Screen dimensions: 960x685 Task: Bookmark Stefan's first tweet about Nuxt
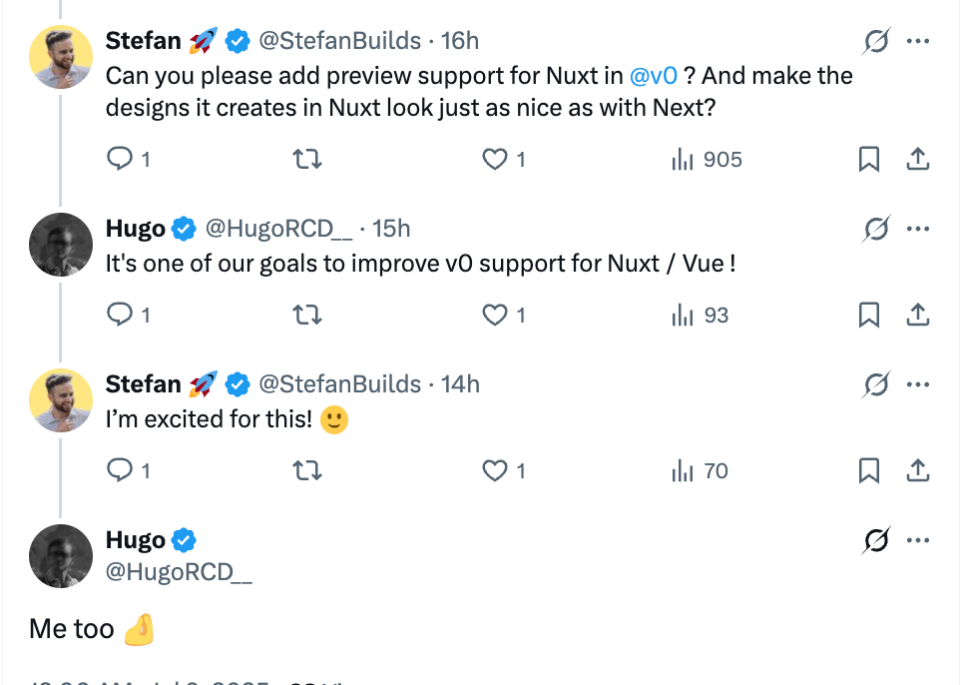tap(869, 159)
